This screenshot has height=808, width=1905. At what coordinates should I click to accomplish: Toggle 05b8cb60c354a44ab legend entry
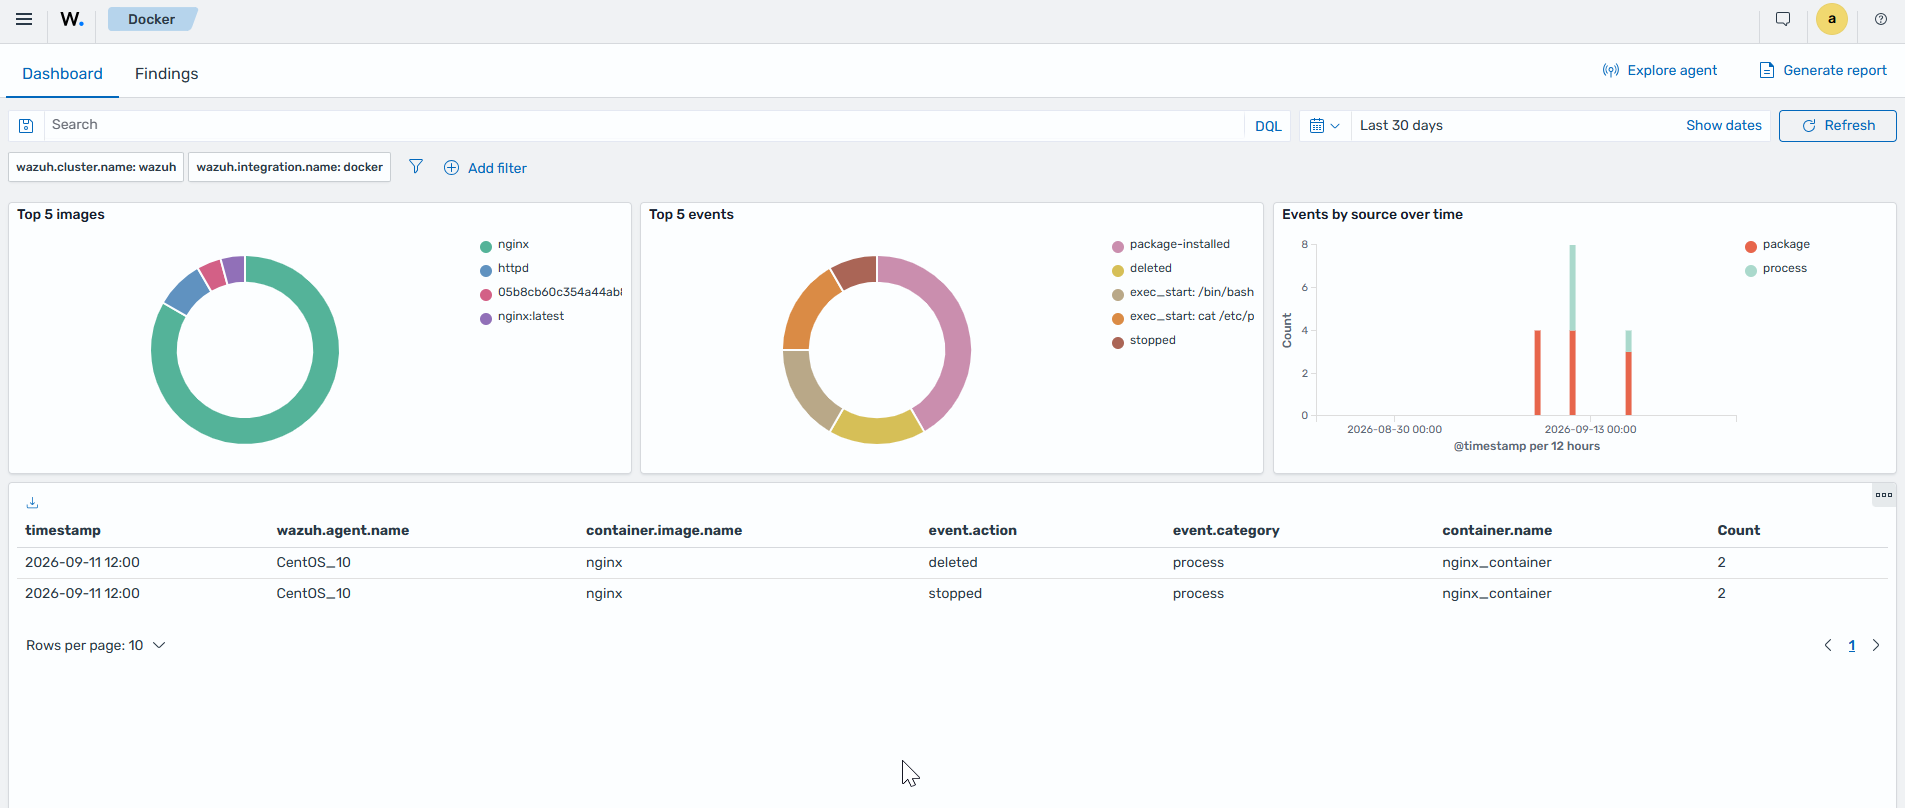click(x=551, y=292)
